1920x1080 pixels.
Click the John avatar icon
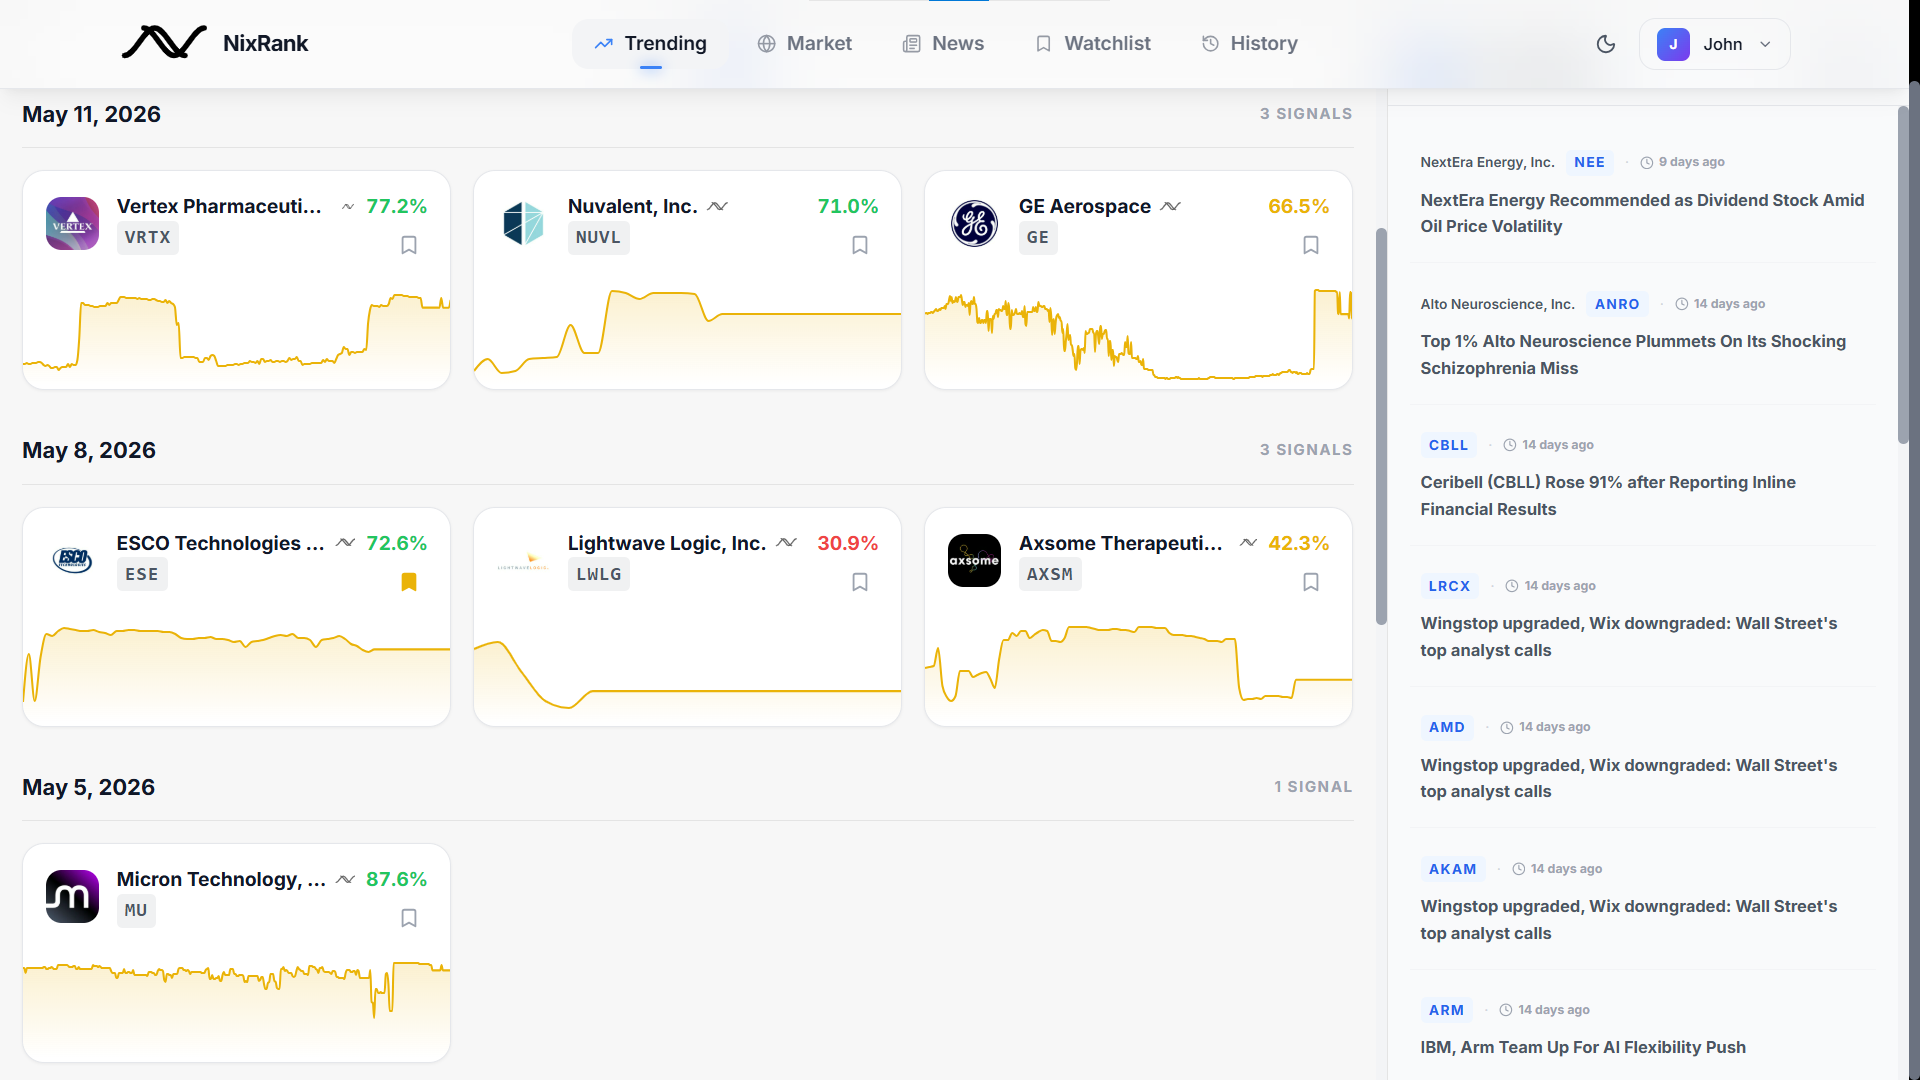point(1673,44)
